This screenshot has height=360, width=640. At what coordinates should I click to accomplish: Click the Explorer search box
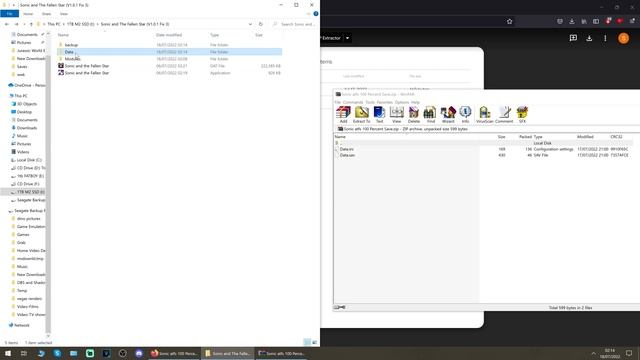295,24
